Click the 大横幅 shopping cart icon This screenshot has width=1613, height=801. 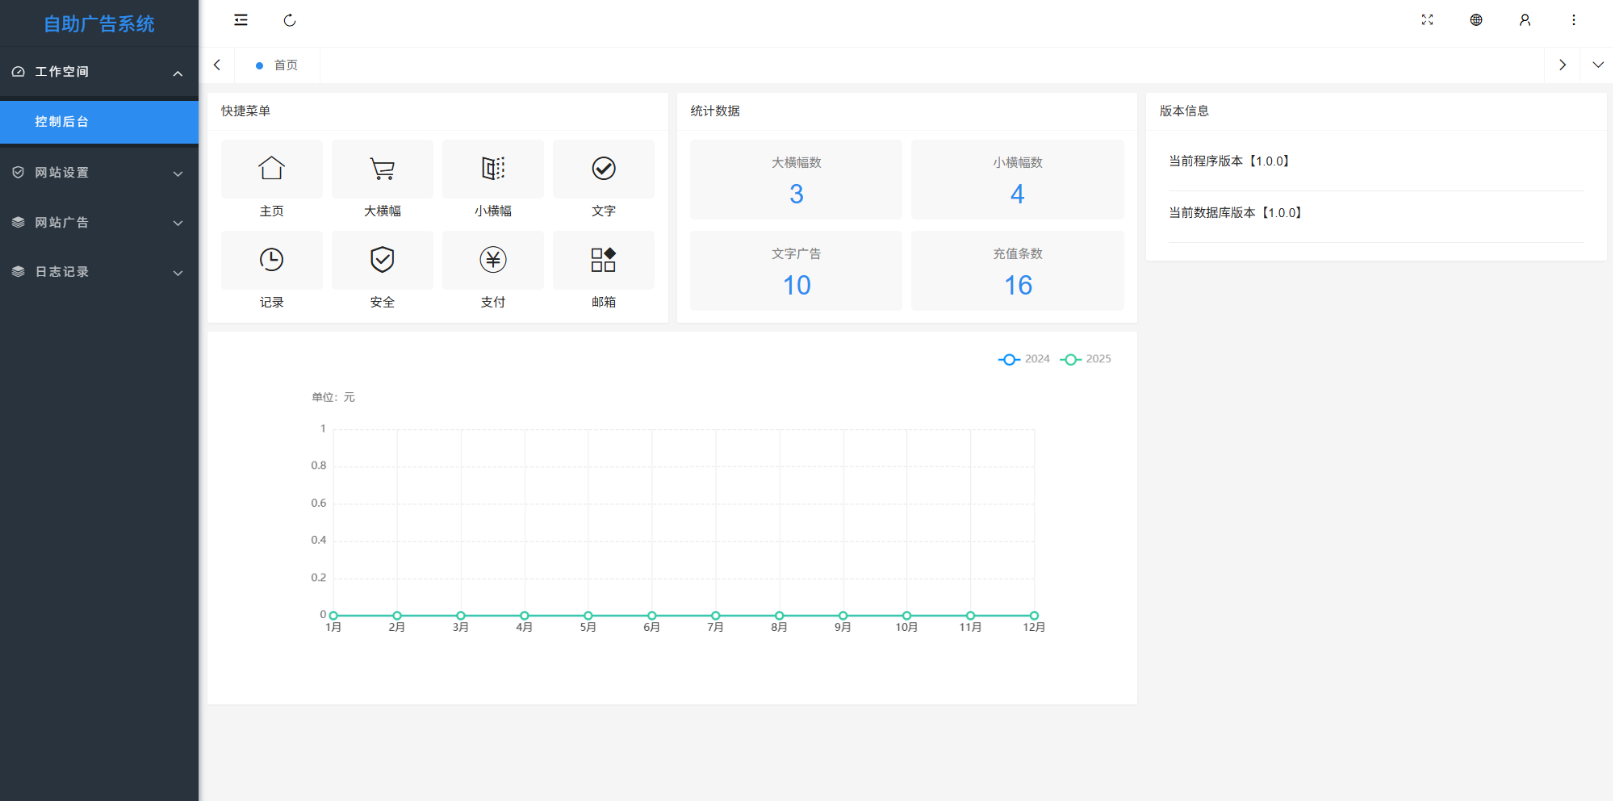(382, 169)
